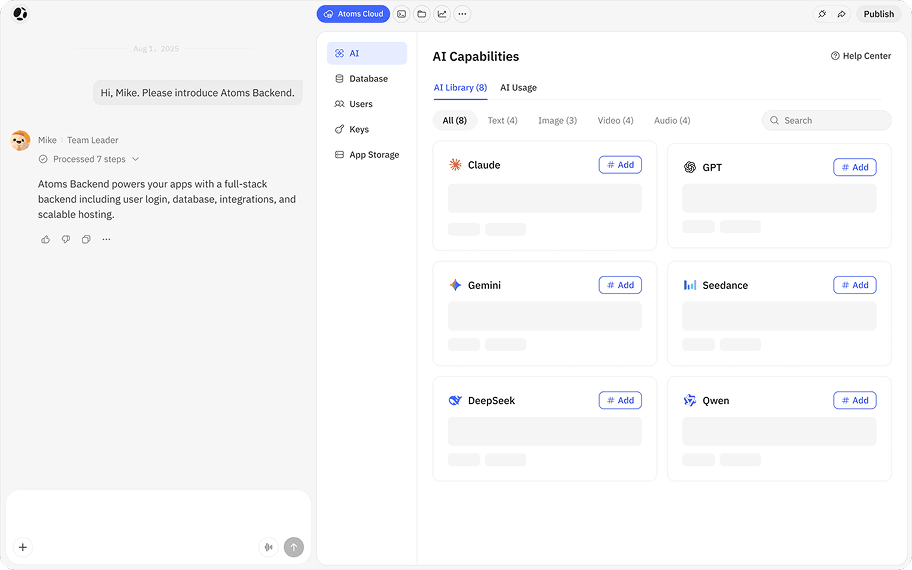Viewport: 912px width, 570px height.
Task: Switch to the AI Usage tab
Action: click(518, 88)
